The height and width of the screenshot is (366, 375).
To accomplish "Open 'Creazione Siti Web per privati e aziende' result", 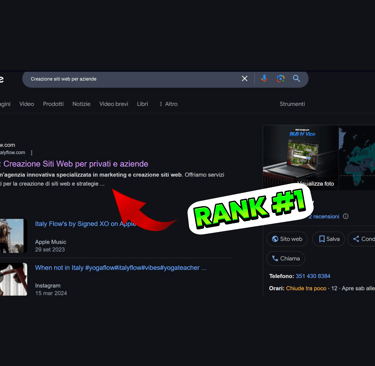I will (x=76, y=164).
